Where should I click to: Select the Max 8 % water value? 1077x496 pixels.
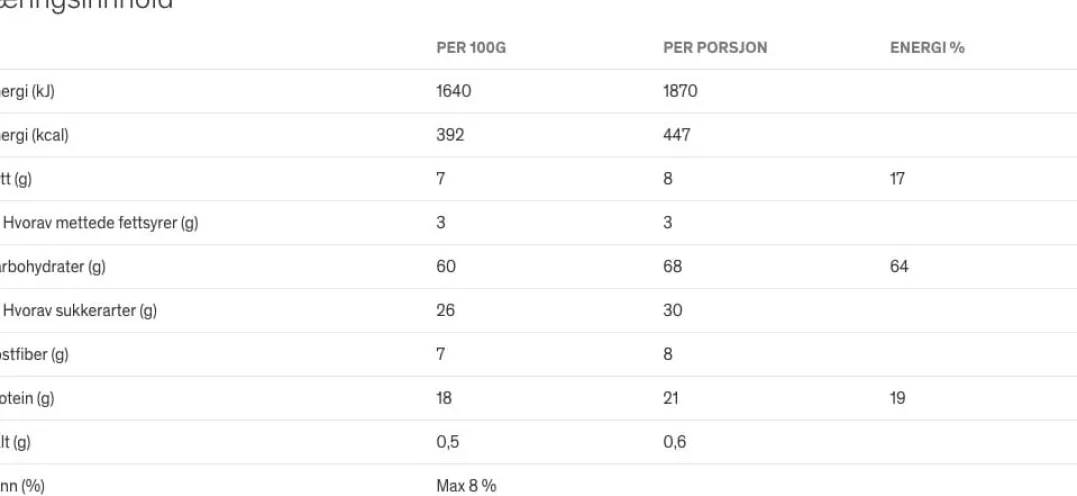[x=466, y=486]
